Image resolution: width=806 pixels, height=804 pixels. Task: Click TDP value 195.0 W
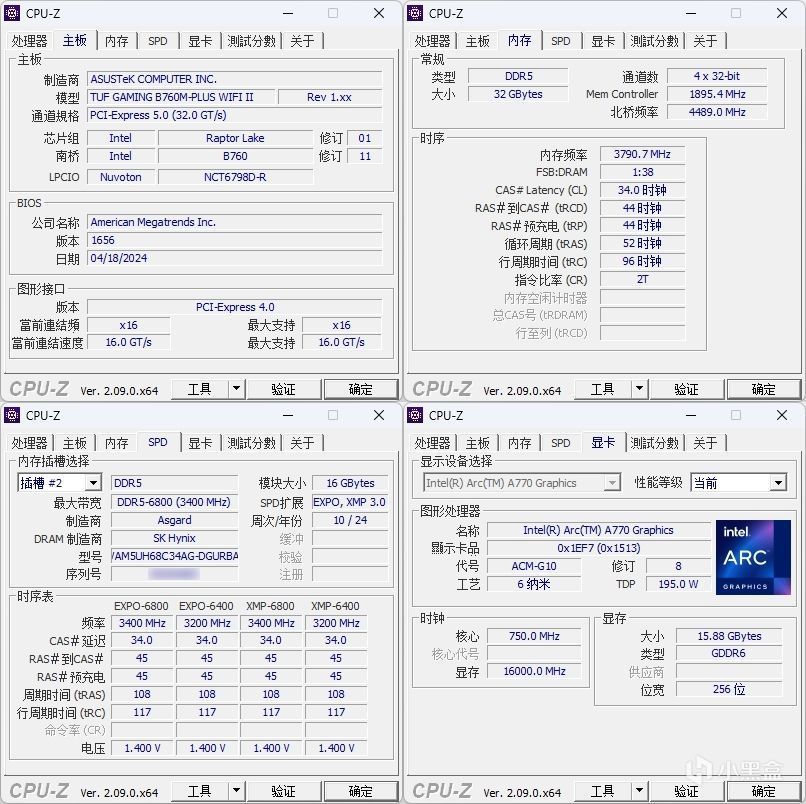click(678, 584)
